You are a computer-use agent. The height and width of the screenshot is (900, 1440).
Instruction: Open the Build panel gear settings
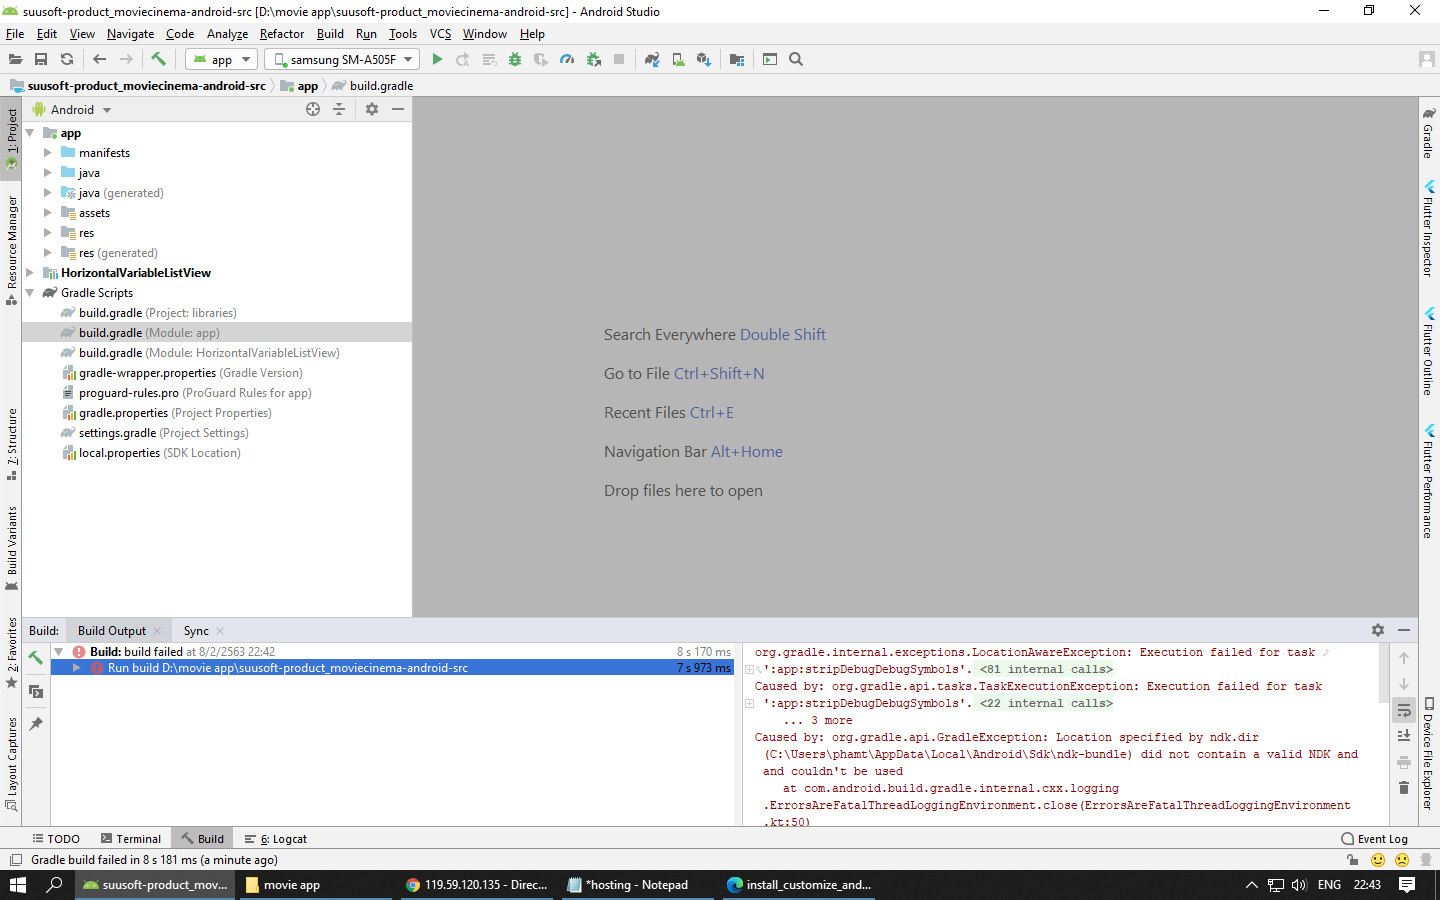pos(1378,630)
